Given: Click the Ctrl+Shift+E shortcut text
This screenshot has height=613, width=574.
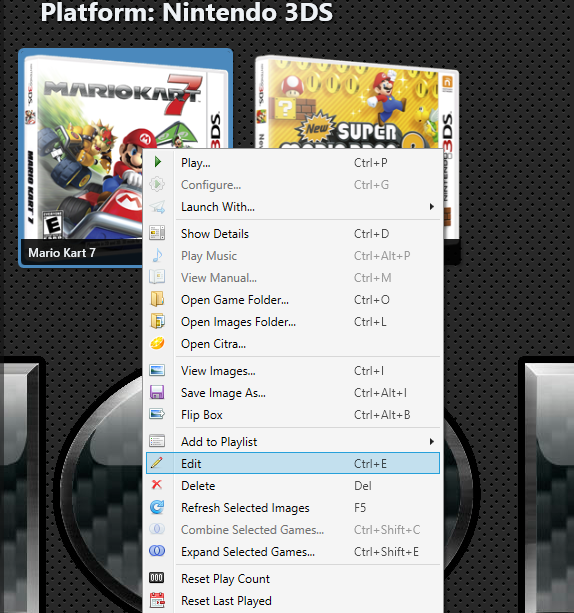Looking at the screenshot, I should click(x=386, y=552).
